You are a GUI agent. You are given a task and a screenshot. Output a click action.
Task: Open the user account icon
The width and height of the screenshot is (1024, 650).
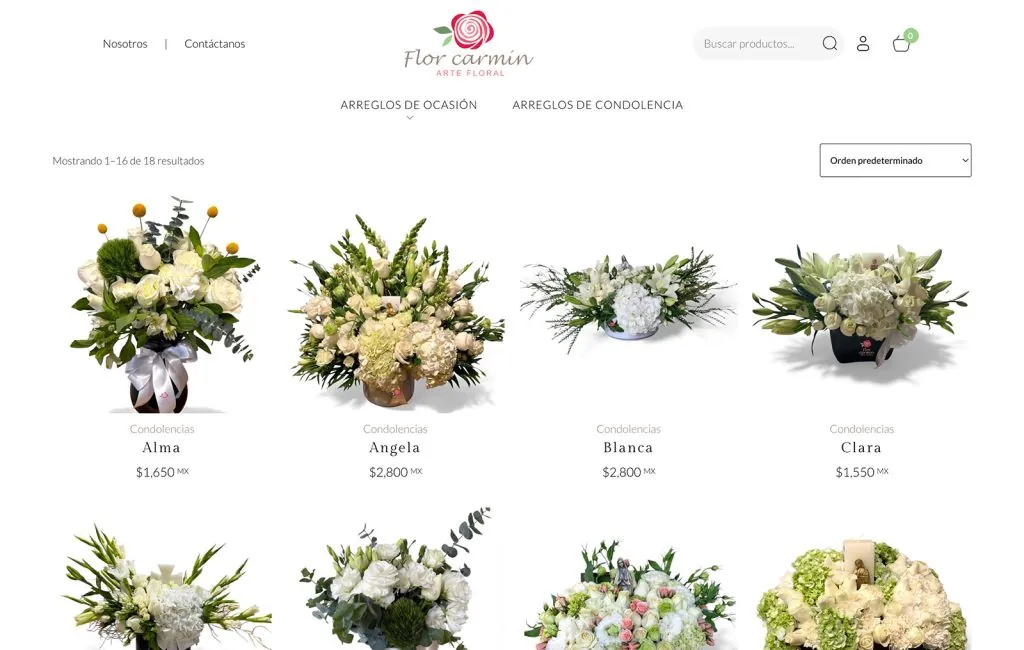point(863,44)
